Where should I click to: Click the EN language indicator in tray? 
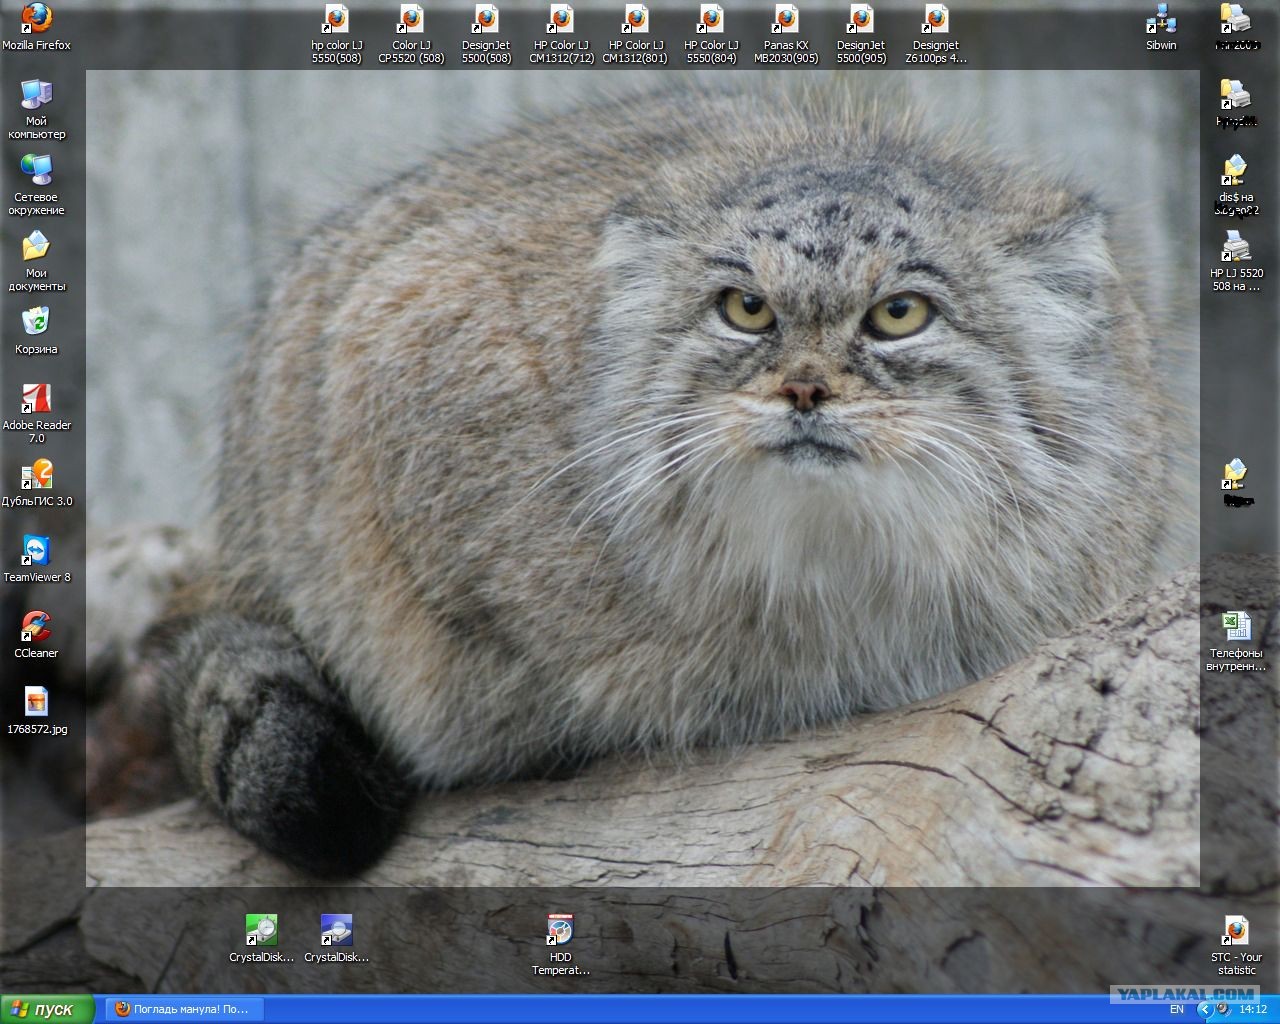pyautogui.click(x=1177, y=1009)
